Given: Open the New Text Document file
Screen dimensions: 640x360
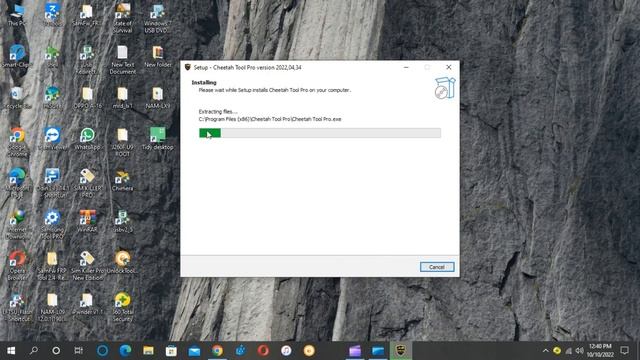Looking at the screenshot, I should [122, 60].
